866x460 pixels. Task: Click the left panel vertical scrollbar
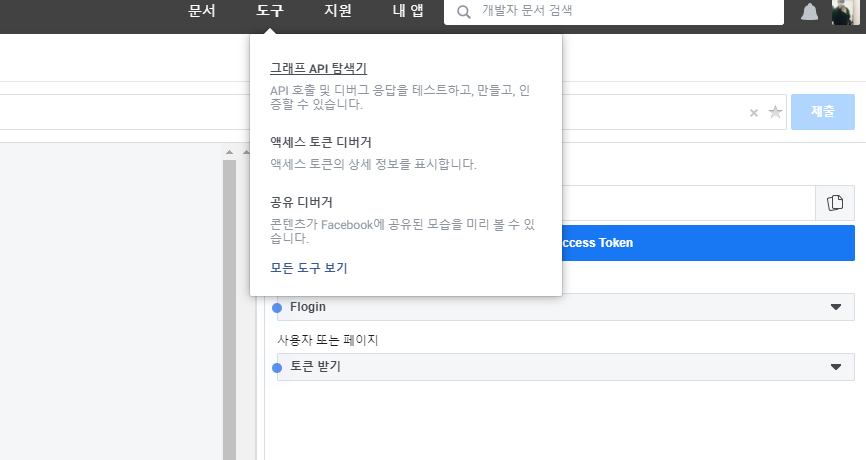[x=229, y=309]
